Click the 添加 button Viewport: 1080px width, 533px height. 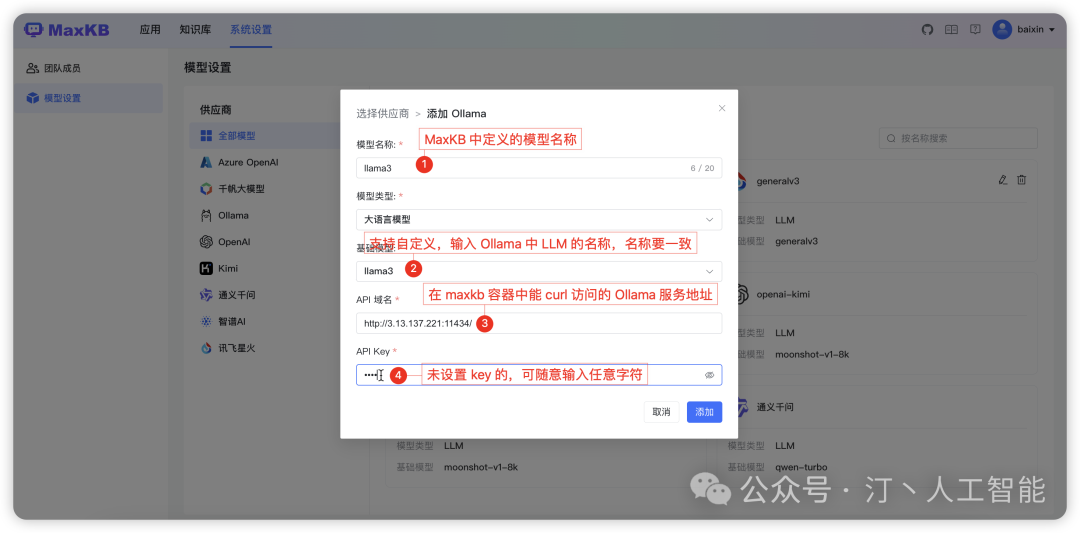[x=704, y=412]
